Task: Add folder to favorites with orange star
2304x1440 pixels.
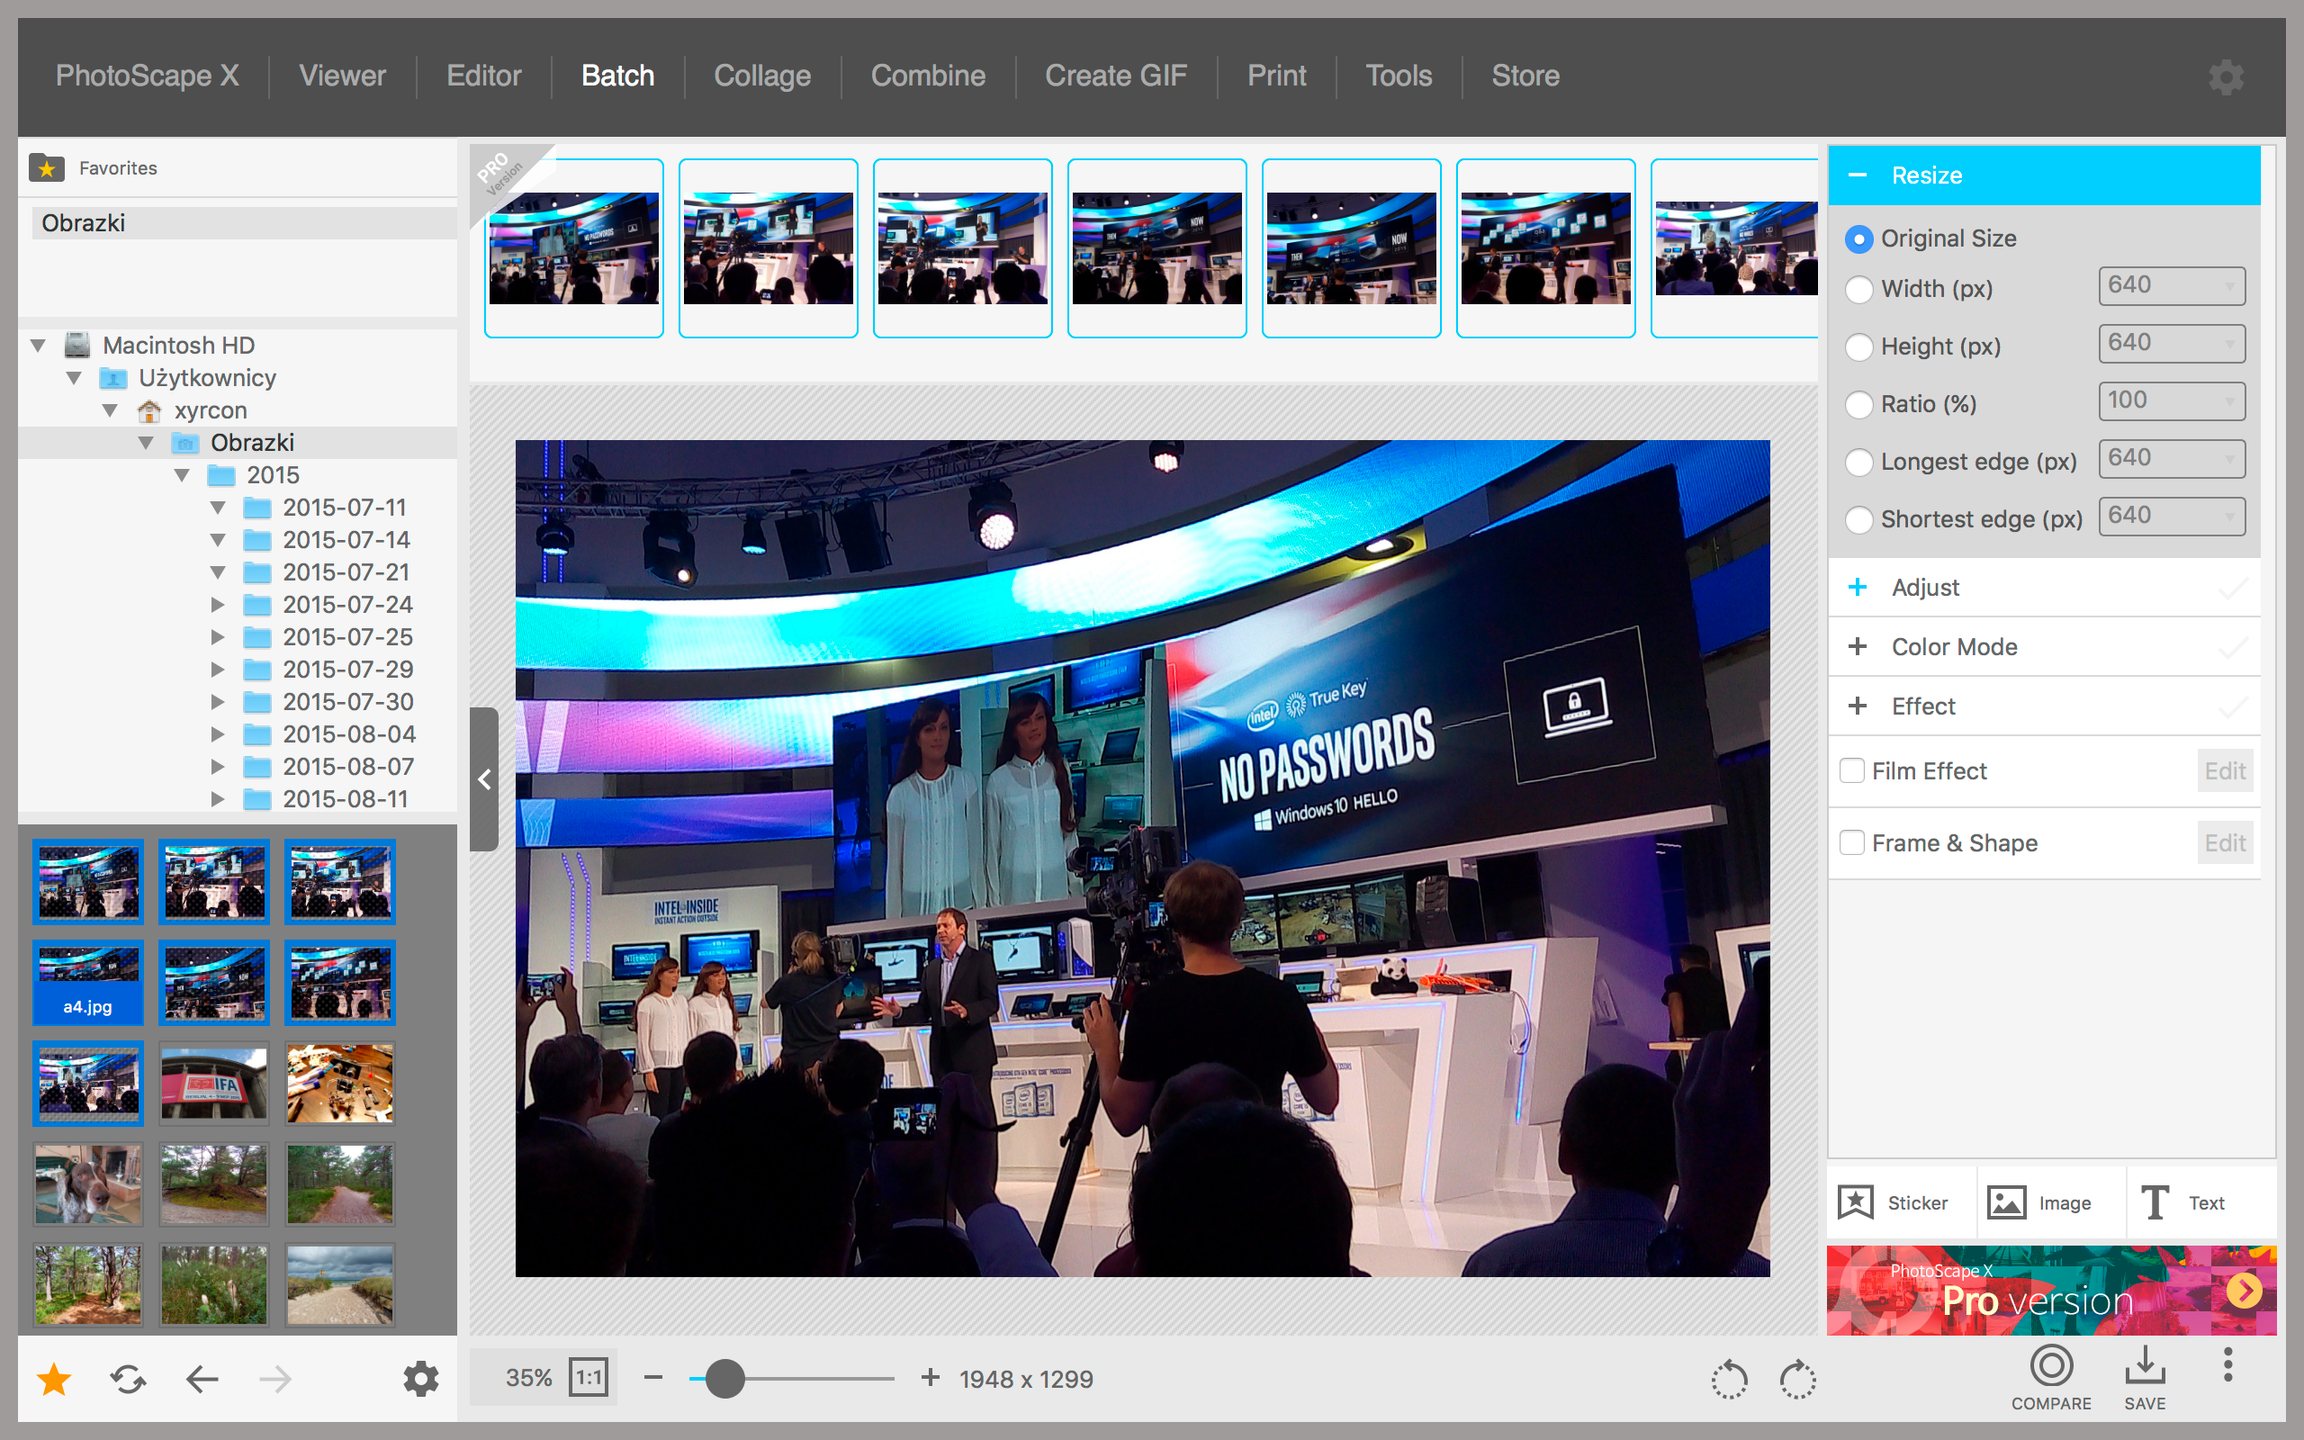Action: point(54,1380)
